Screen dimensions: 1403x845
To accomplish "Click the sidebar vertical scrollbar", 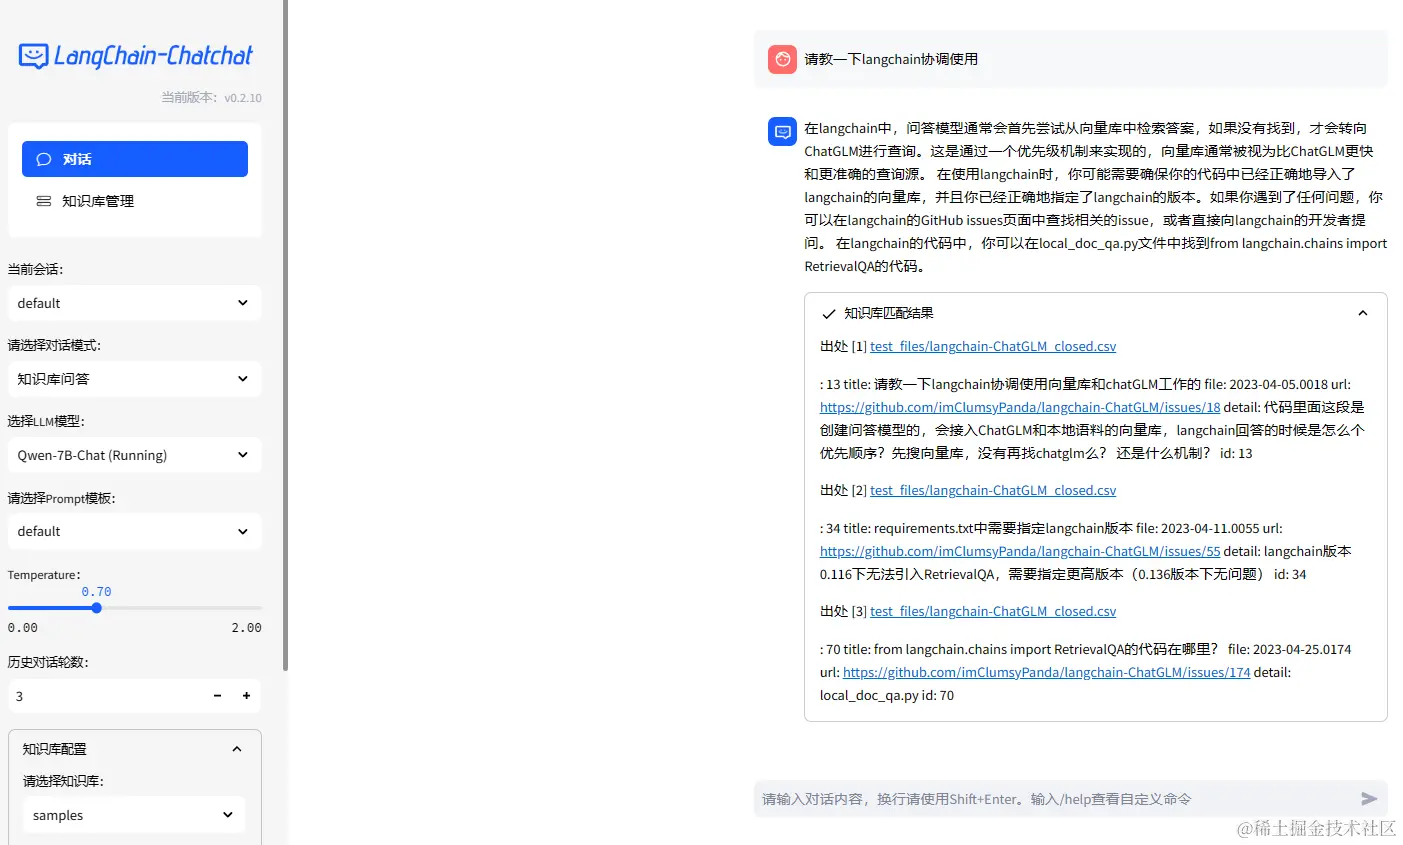I will [286, 335].
